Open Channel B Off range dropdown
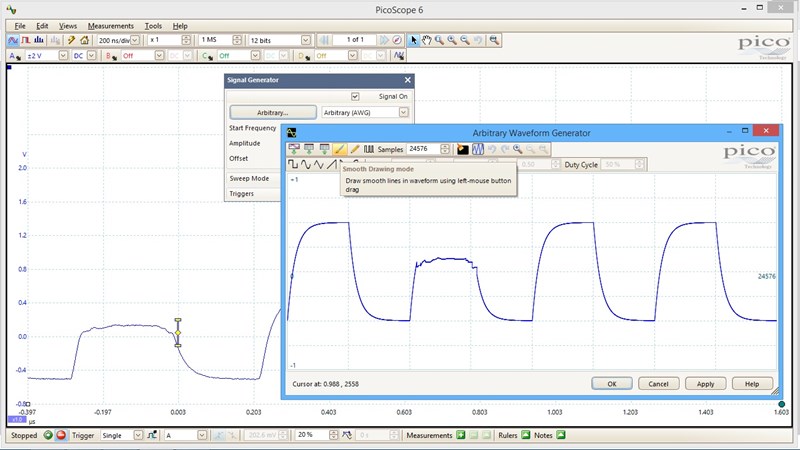Viewport: 800px width, 450px height. [x=159, y=56]
